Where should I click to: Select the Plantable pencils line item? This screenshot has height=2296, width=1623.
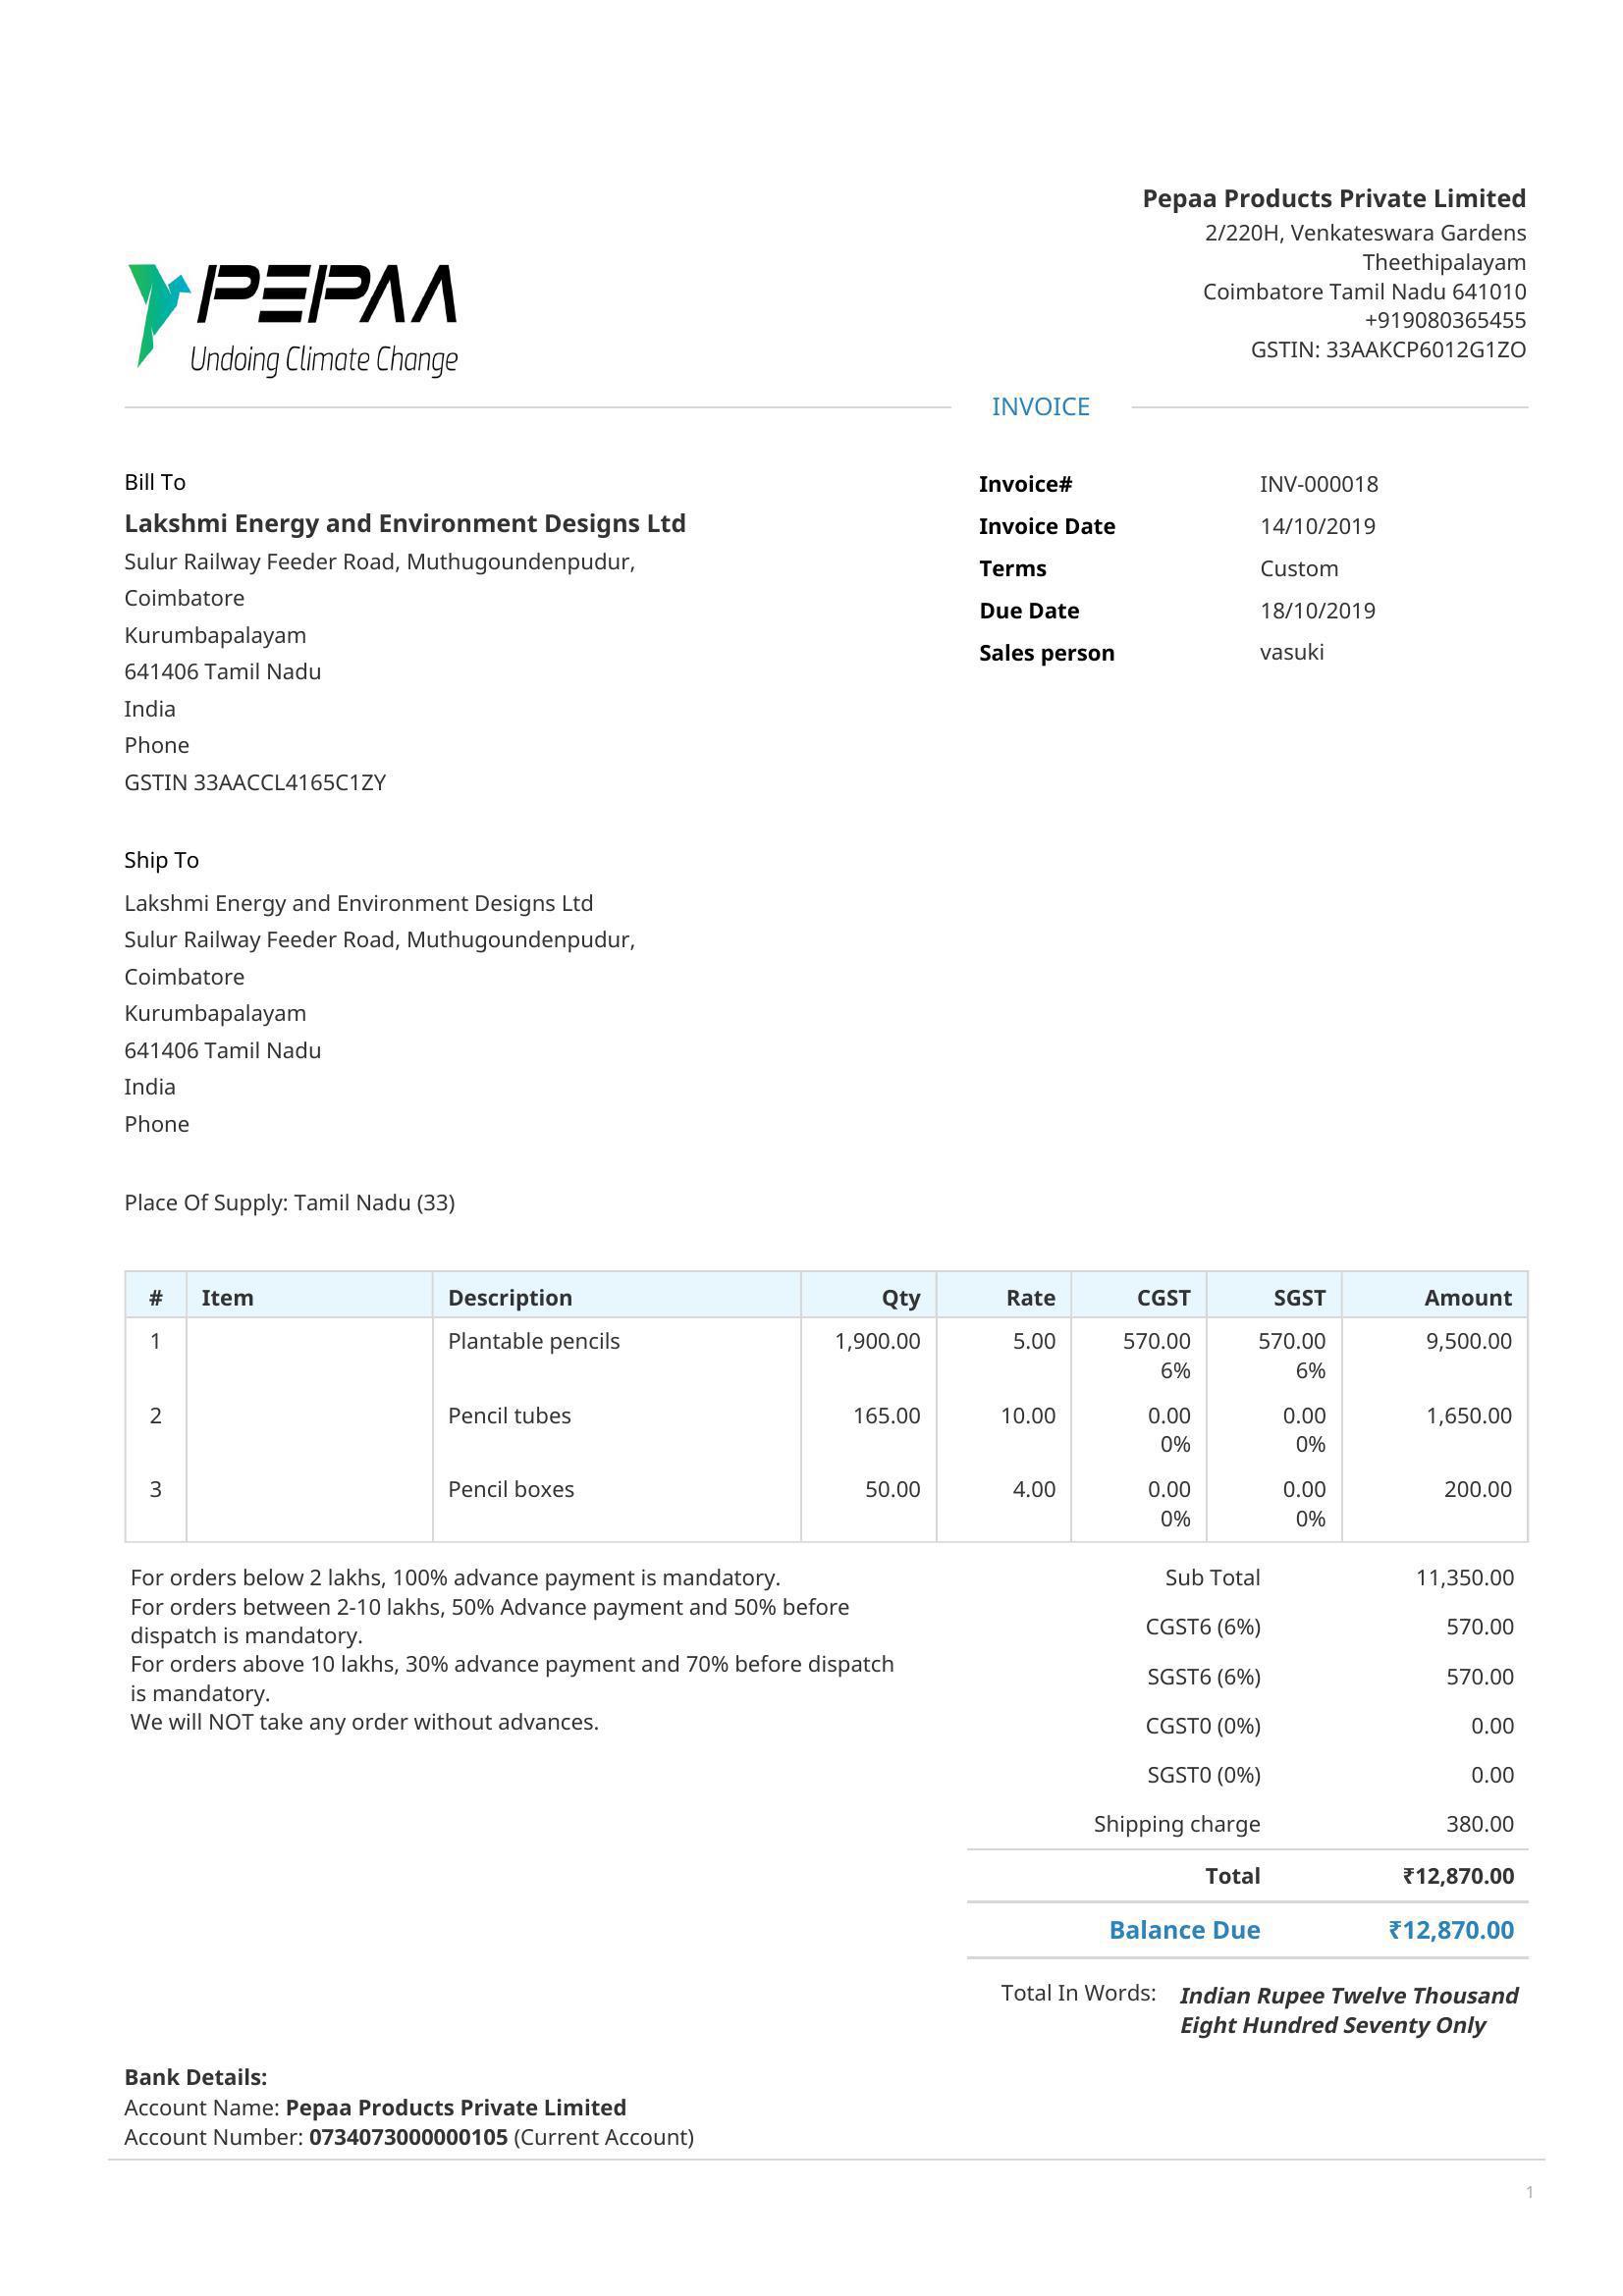click(533, 1341)
